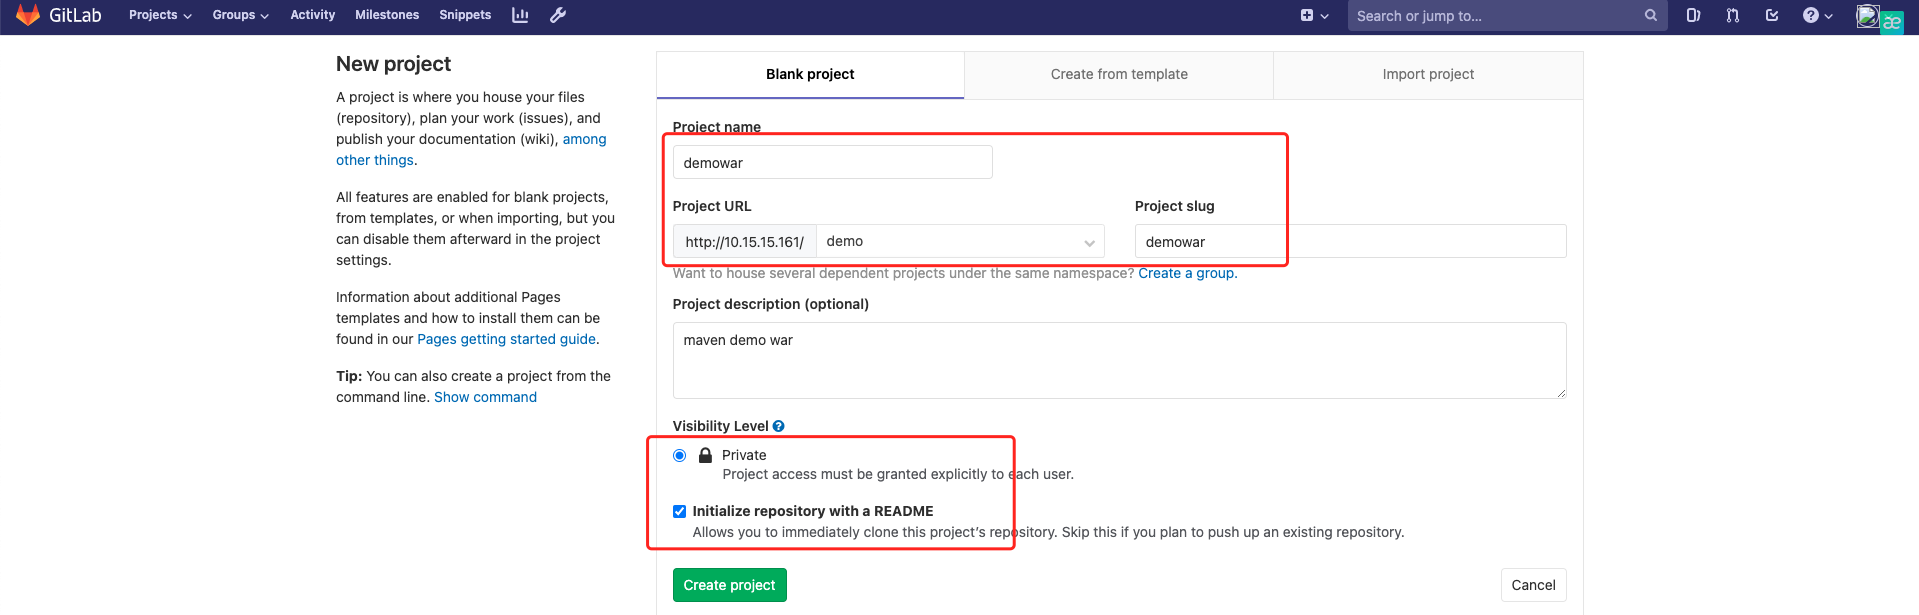
Task: Select the Private visibility radio button
Action: 680,455
